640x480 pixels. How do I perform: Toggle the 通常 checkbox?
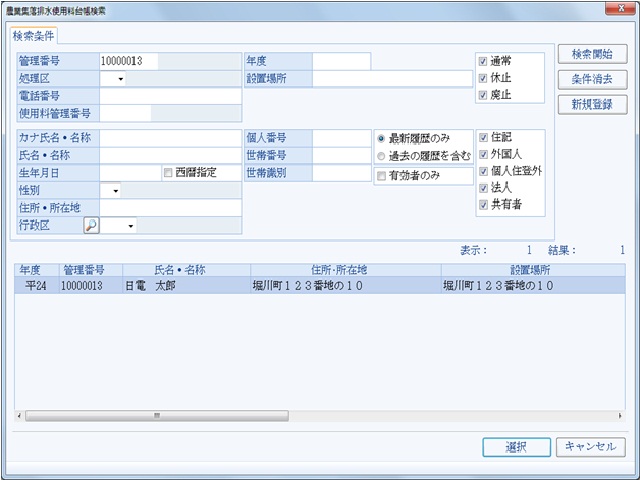coord(483,60)
